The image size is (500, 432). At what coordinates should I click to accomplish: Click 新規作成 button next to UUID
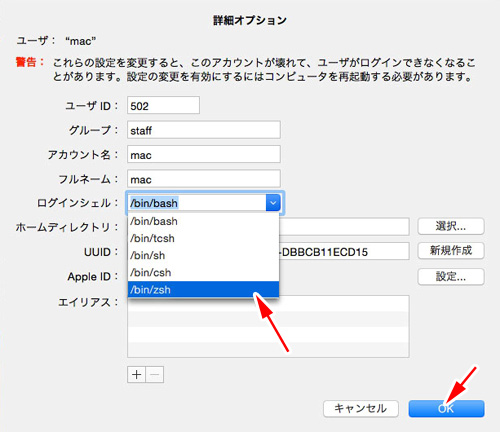click(x=451, y=251)
